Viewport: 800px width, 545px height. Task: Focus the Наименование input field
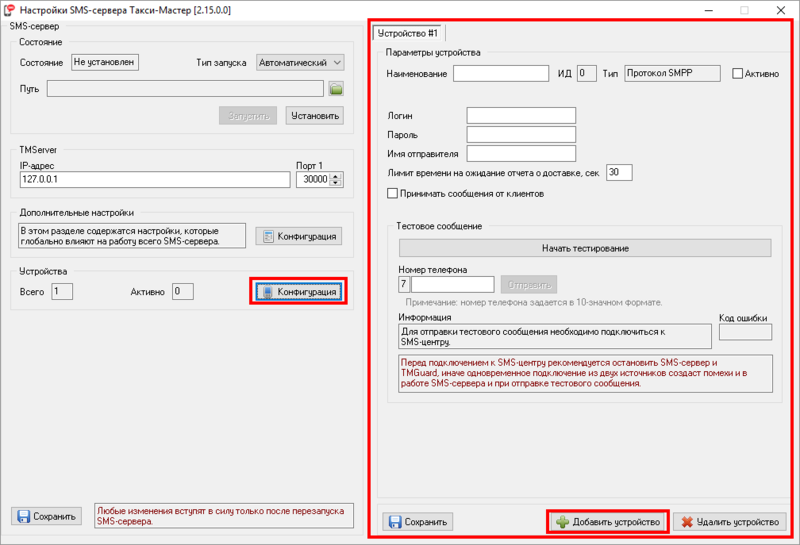click(501, 73)
